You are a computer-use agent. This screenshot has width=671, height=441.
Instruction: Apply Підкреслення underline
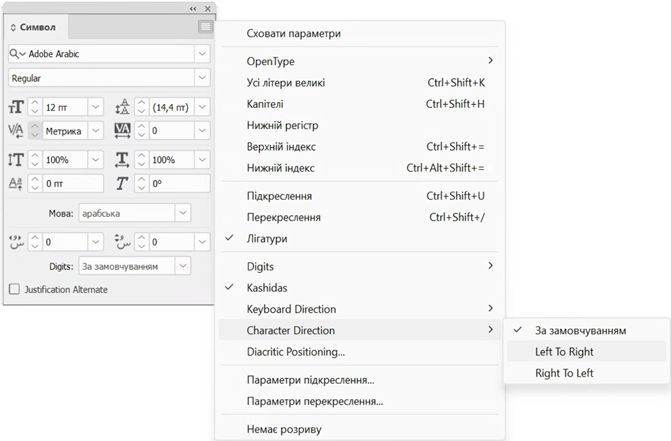pos(359,195)
